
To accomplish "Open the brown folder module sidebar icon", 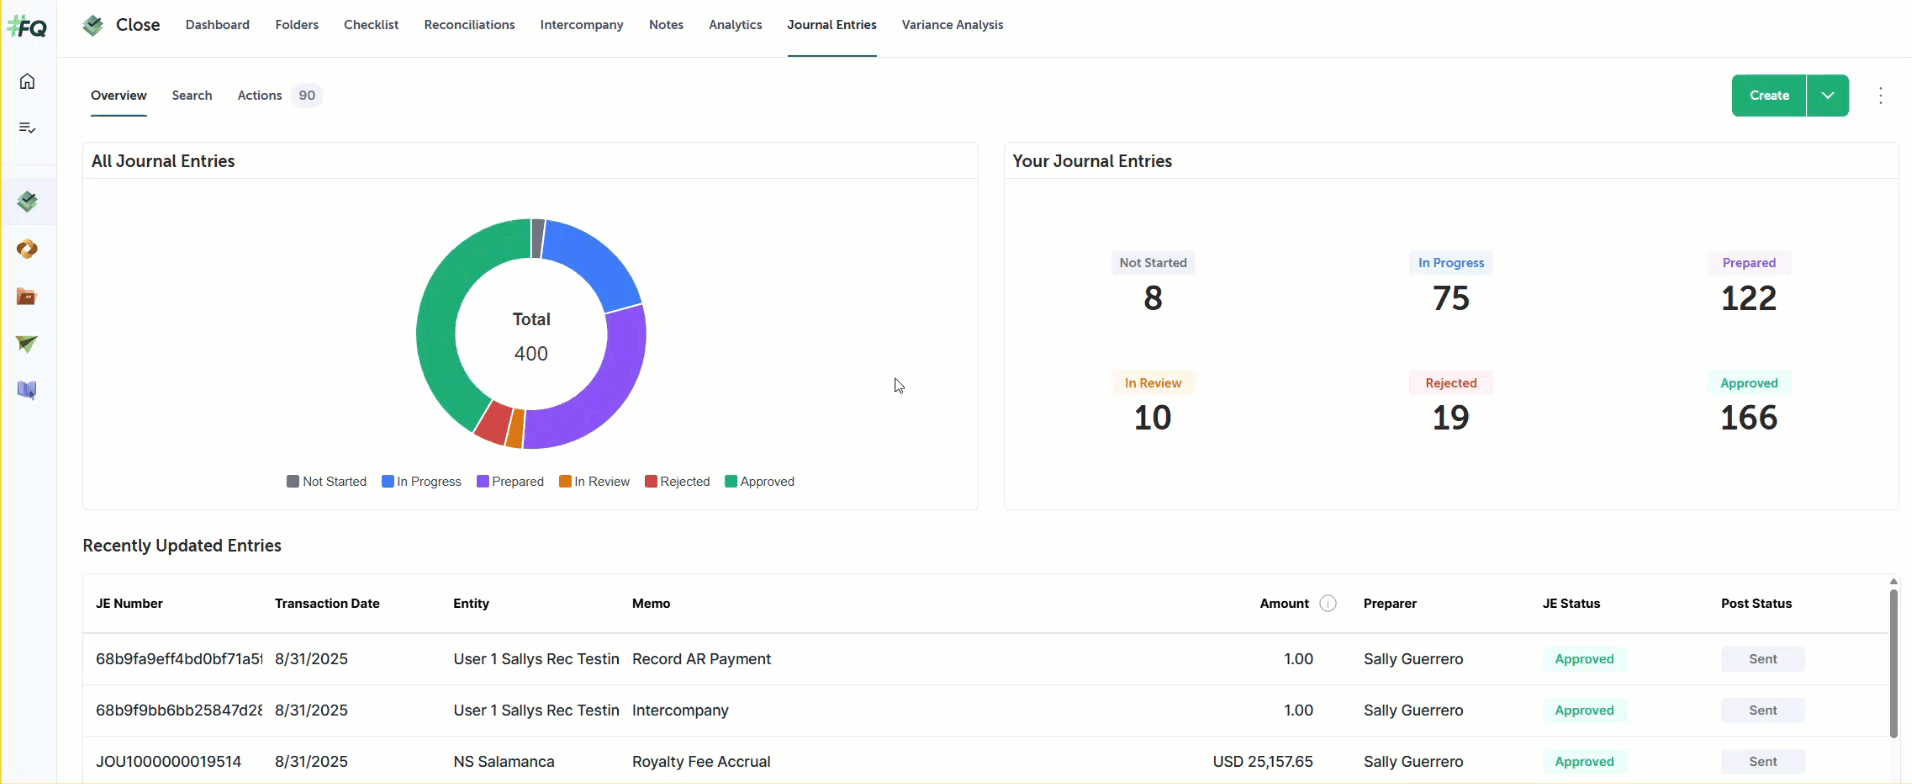I will coord(27,297).
